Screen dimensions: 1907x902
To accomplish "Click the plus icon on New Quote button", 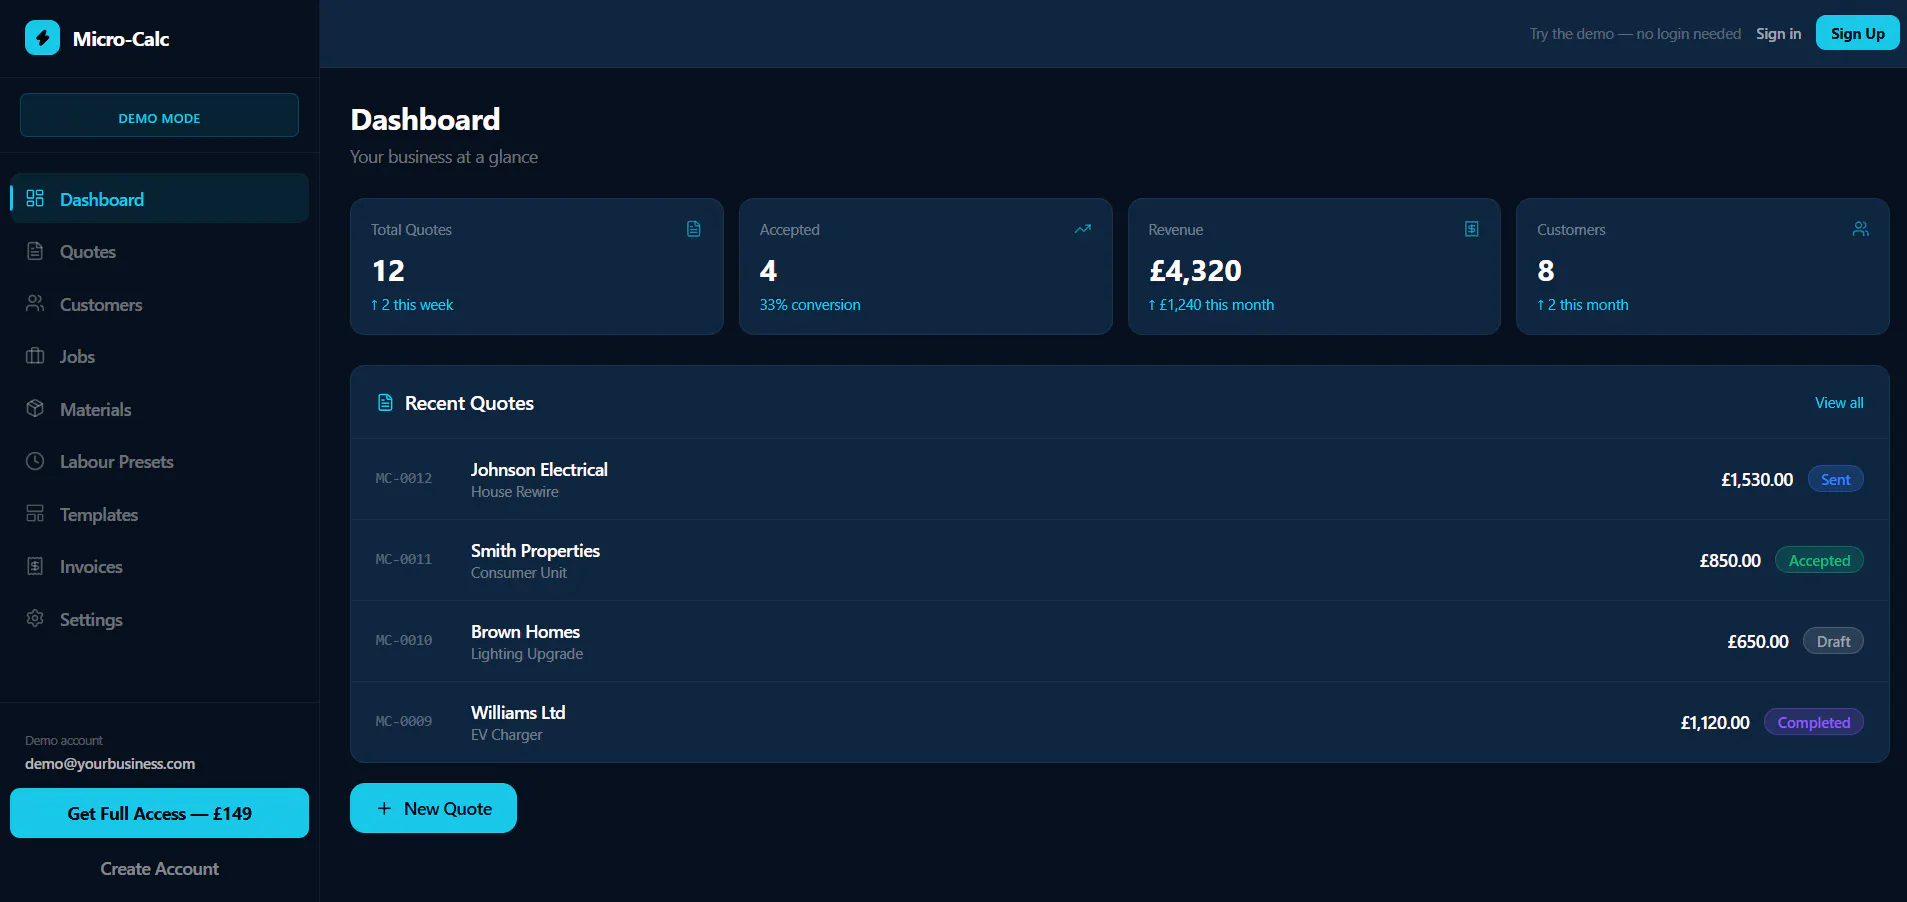I will 384,808.
